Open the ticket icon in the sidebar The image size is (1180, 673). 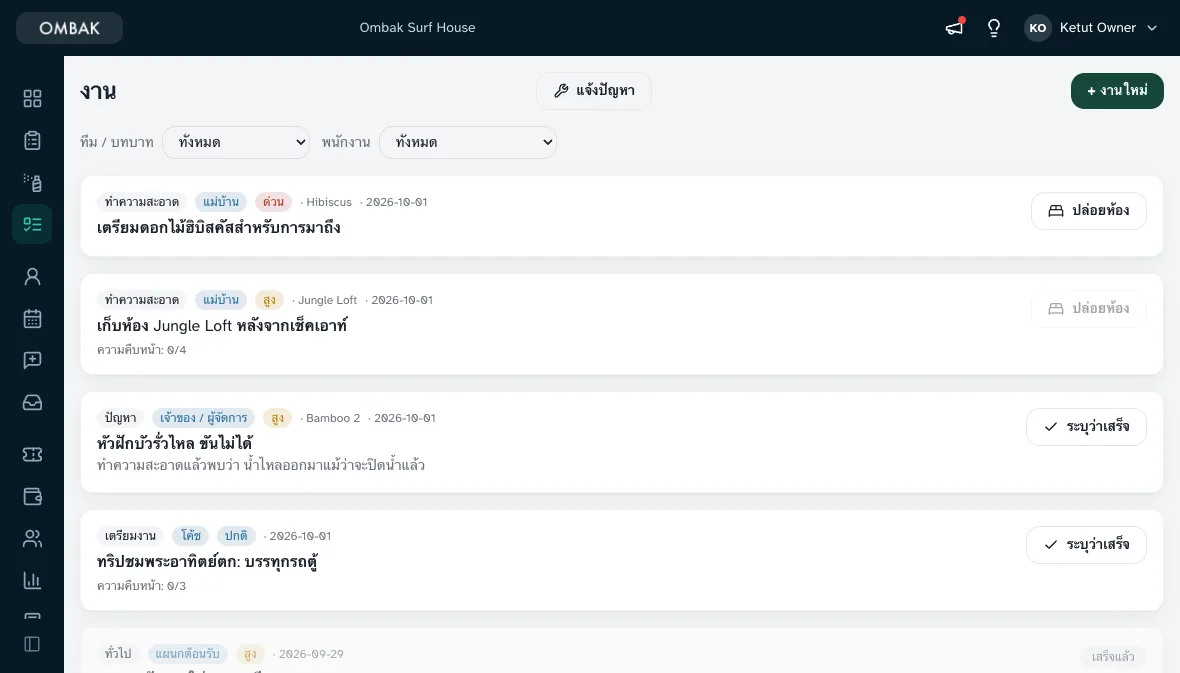[x=32, y=455]
